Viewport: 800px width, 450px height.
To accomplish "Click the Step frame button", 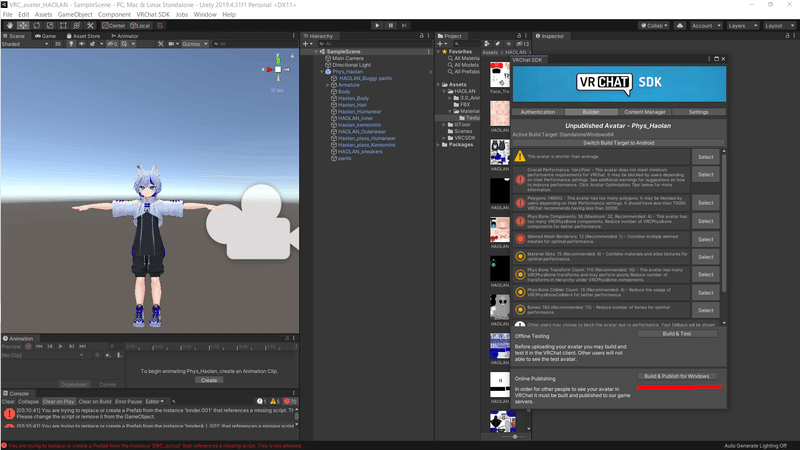I will click(x=404, y=26).
